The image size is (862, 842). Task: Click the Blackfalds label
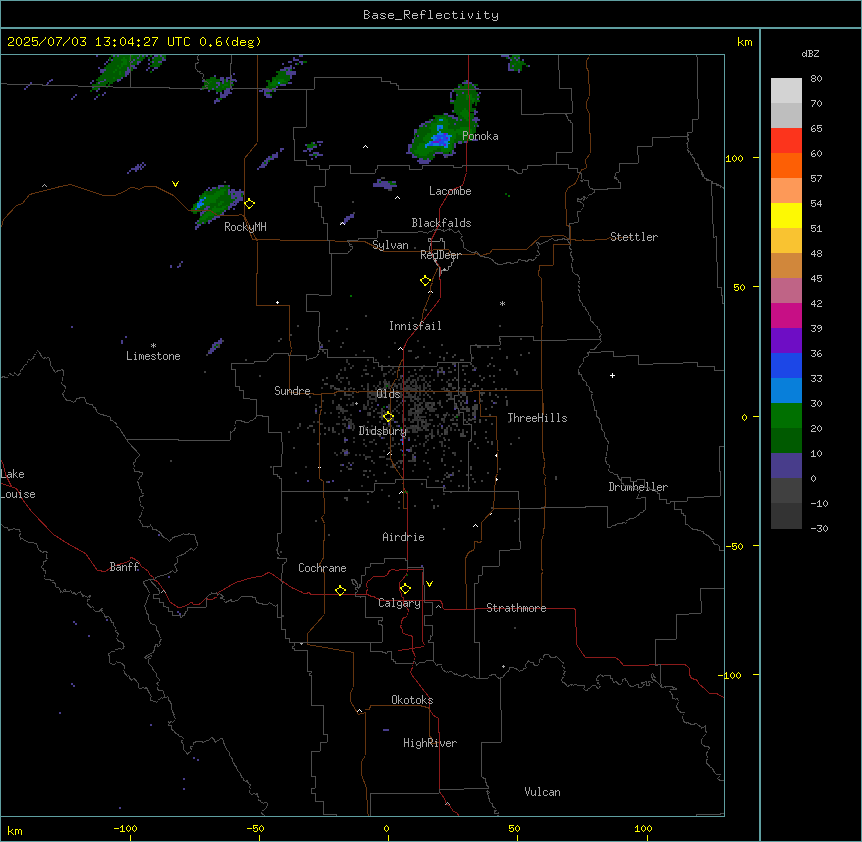click(441, 223)
